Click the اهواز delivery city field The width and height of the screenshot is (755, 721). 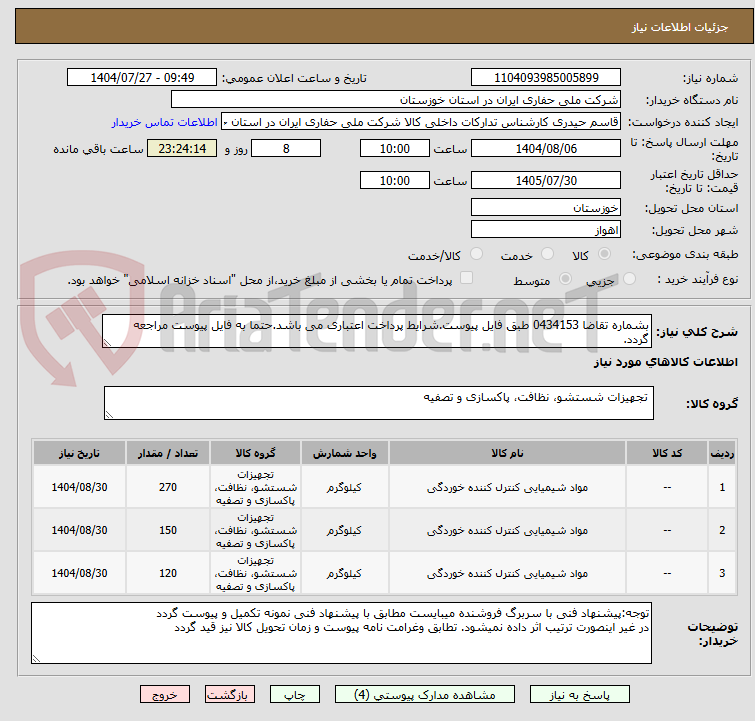[546, 230]
